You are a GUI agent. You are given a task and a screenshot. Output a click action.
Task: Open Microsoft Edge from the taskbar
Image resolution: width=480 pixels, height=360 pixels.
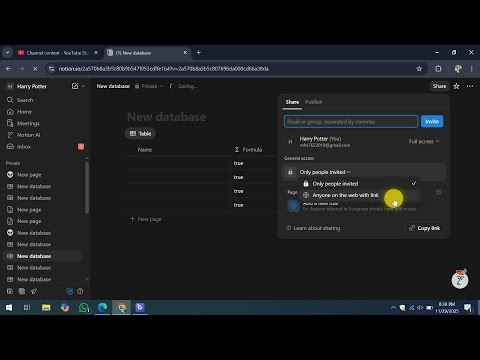102,308
